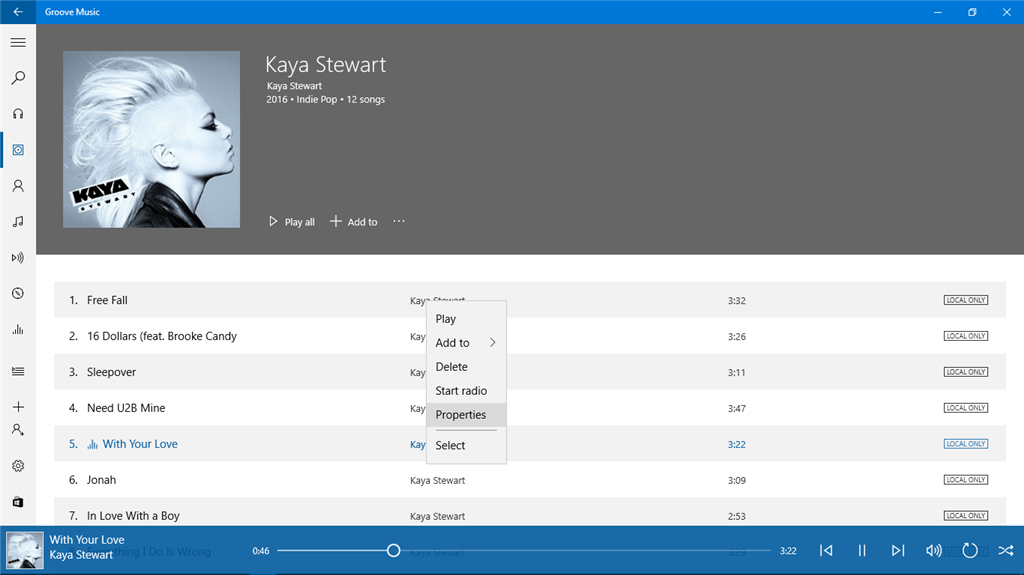Toggle shuffle mode
Viewport: 1024px width, 575px height.
(1006, 551)
